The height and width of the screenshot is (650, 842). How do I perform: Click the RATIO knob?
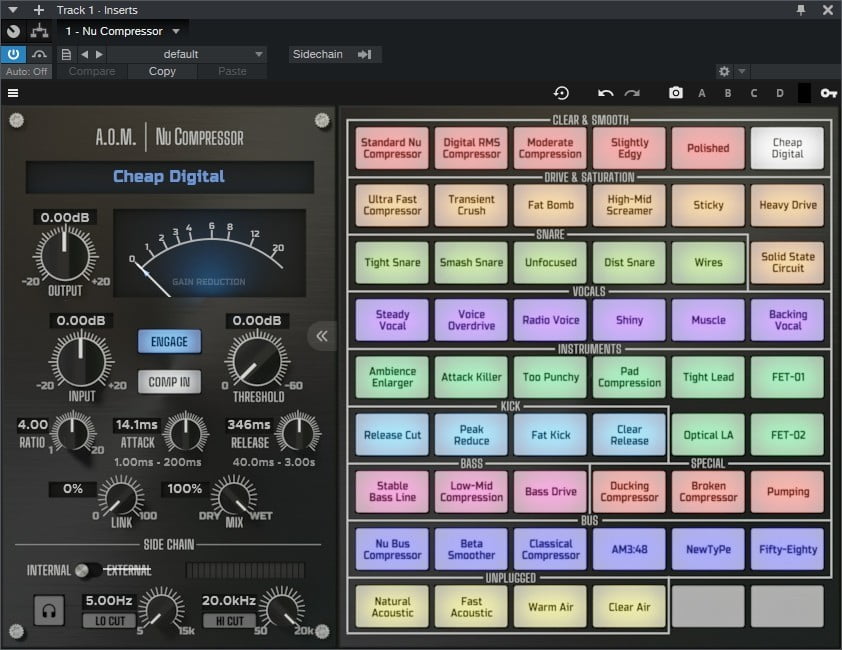click(x=74, y=433)
